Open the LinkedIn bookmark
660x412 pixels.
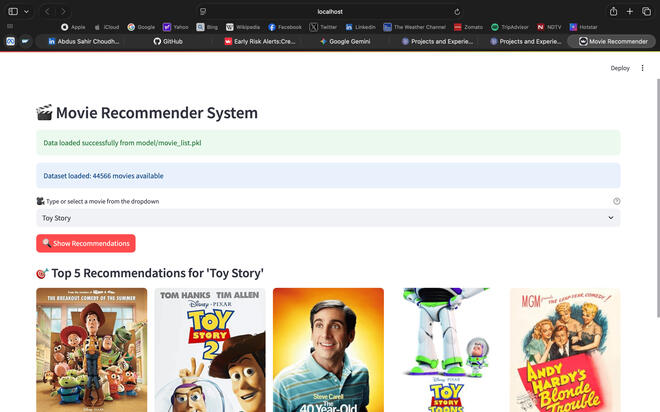point(360,27)
